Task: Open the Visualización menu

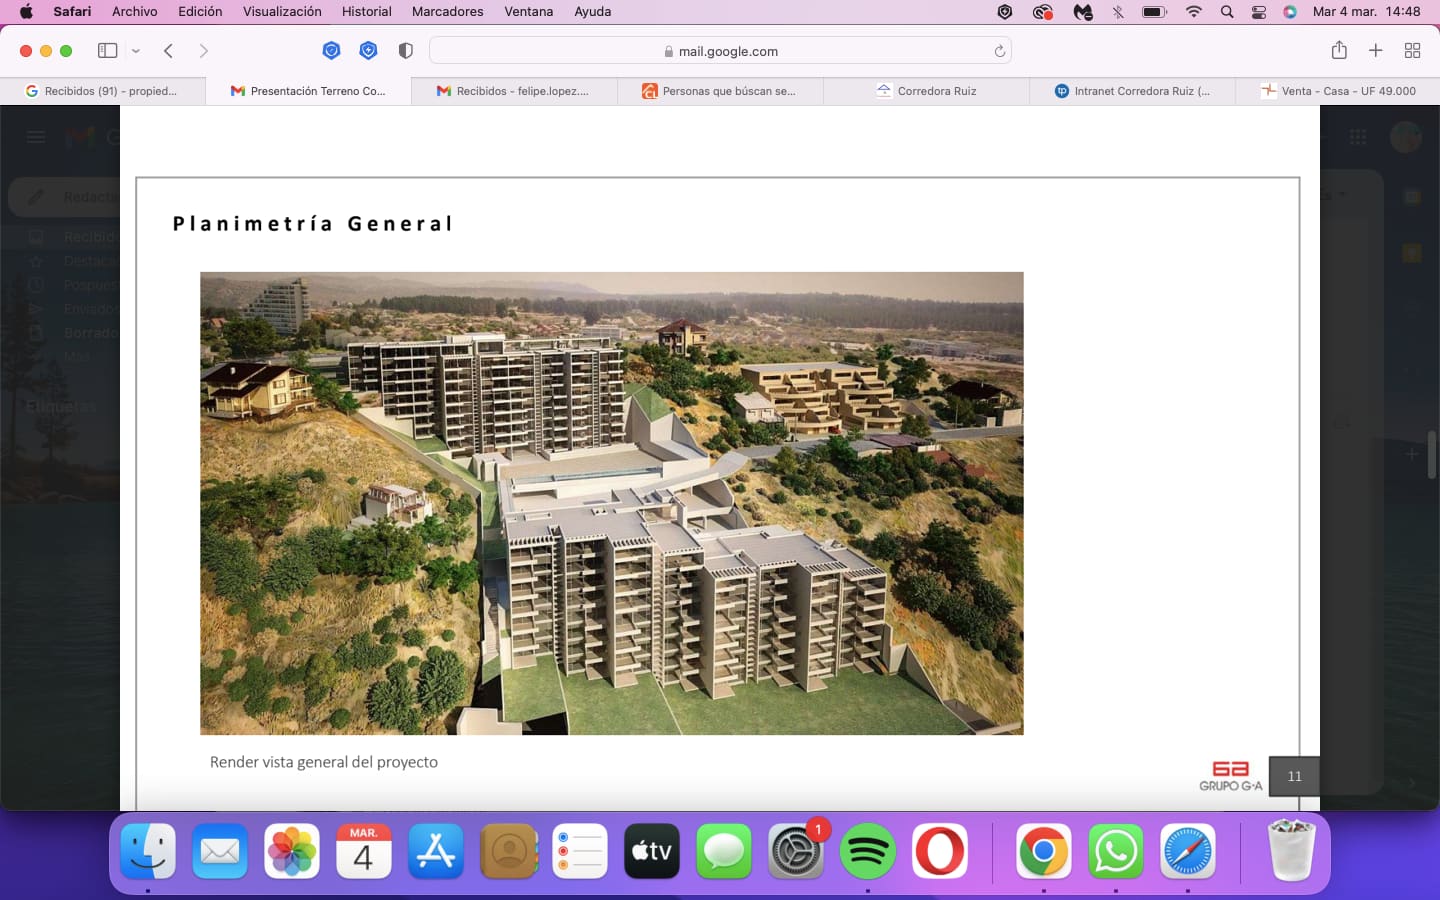Action: pyautogui.click(x=282, y=12)
